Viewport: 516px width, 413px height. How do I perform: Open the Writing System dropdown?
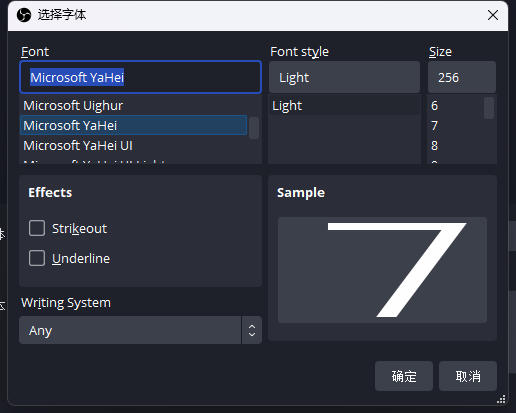[x=140, y=330]
